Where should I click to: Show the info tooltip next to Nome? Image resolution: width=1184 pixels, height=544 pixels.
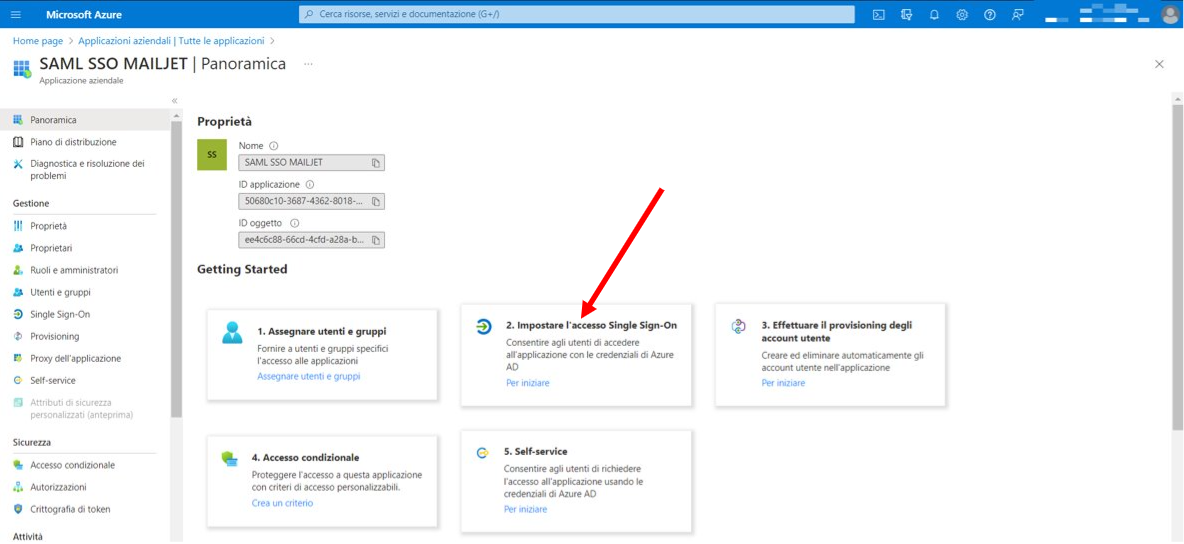pos(273,145)
